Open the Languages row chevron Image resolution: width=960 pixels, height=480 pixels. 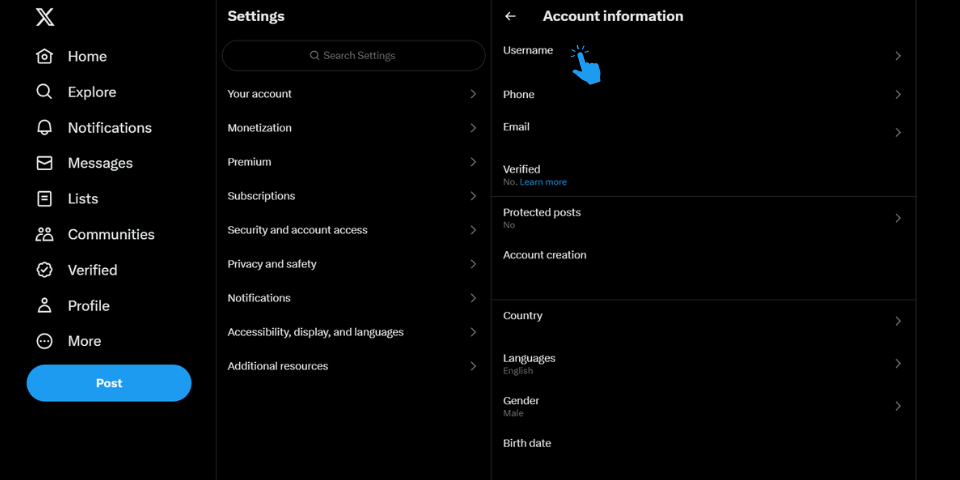point(898,364)
